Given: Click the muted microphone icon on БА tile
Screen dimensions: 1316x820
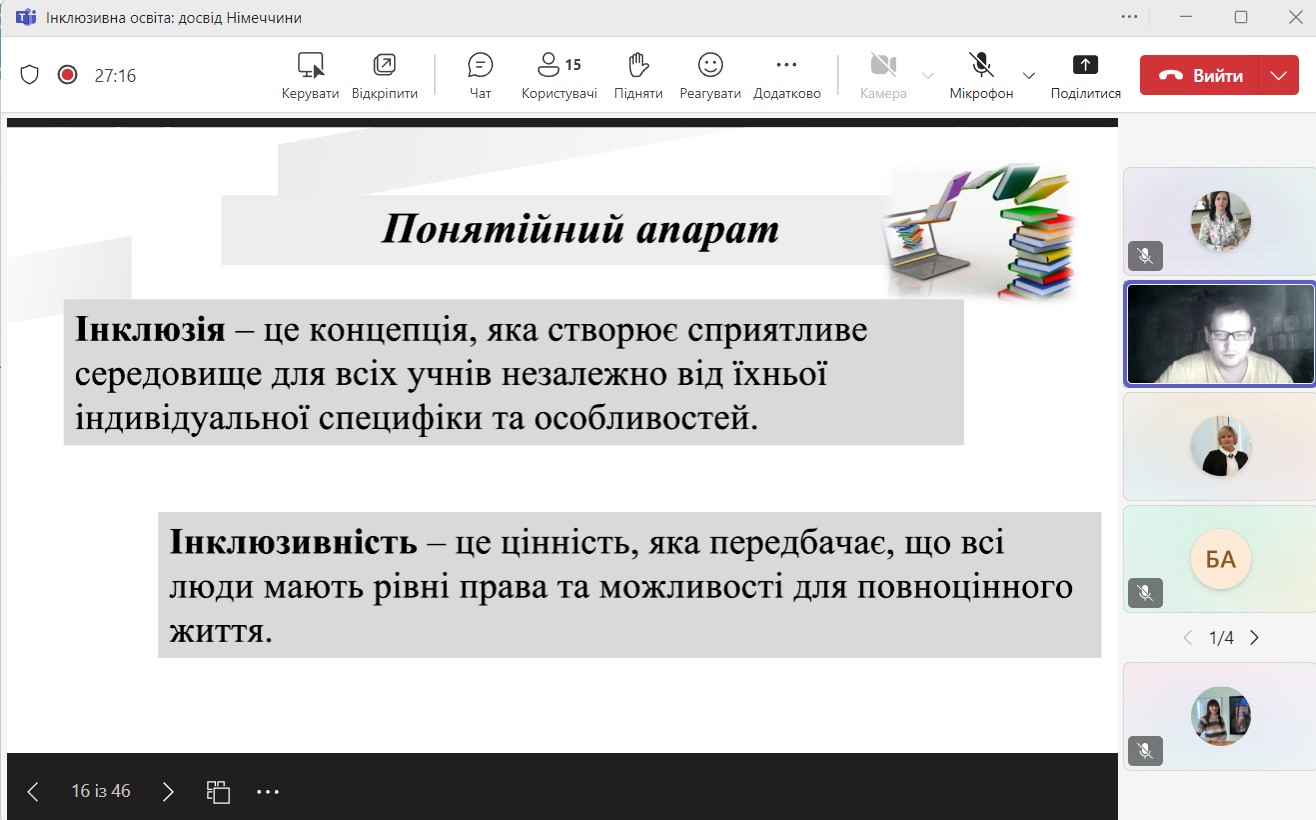Looking at the screenshot, I should click(1146, 593).
